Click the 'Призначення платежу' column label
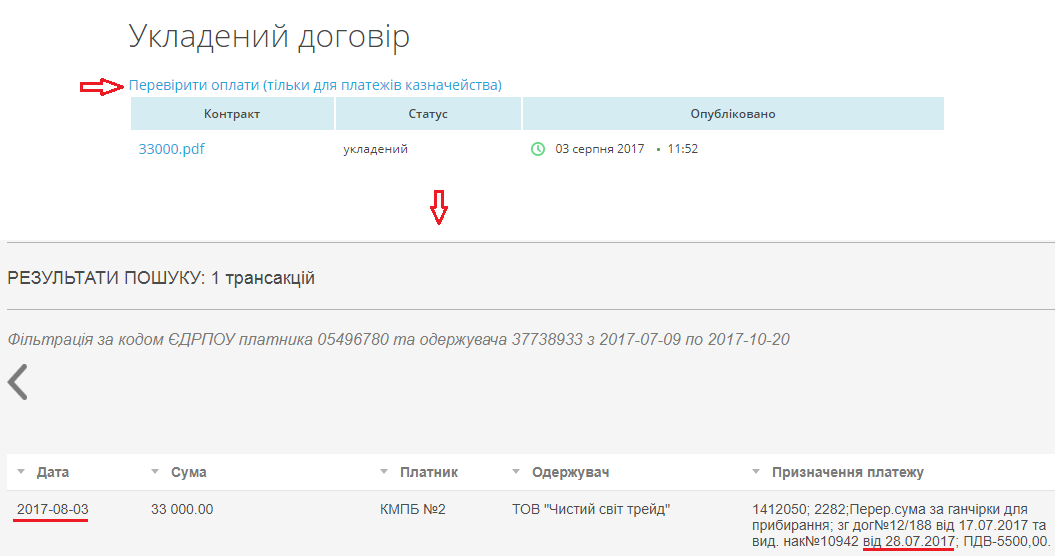This screenshot has width=1057, height=557. (x=848, y=472)
